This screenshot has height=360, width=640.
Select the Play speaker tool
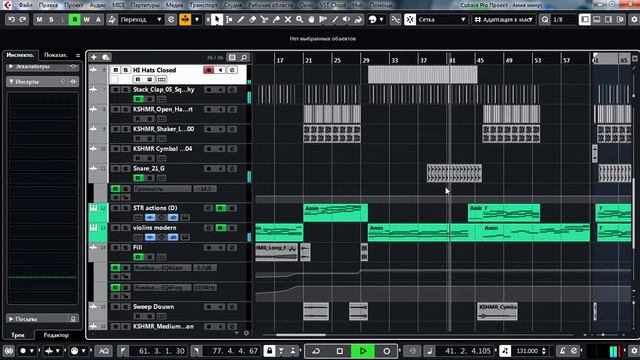(x=347, y=20)
